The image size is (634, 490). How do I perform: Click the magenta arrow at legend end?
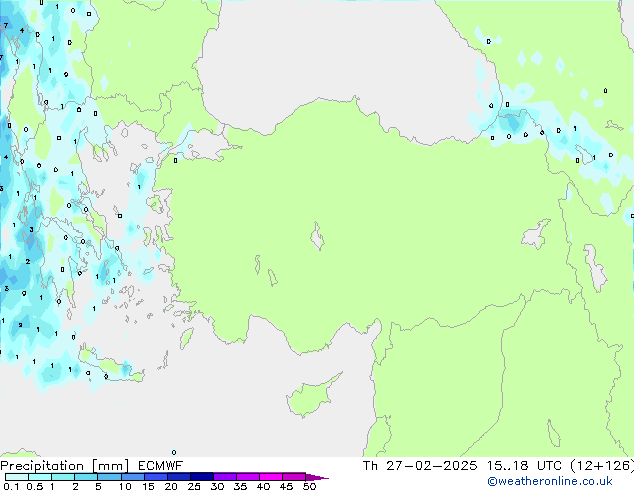(318, 477)
